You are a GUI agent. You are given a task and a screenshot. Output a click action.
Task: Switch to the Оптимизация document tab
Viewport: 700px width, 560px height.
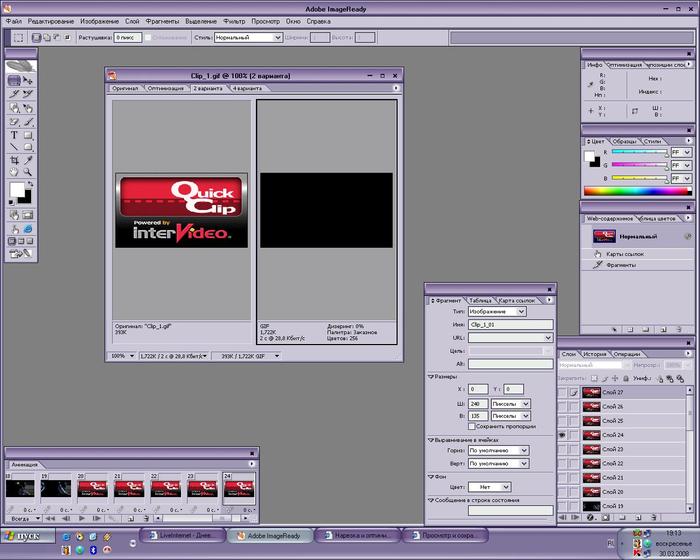point(165,88)
